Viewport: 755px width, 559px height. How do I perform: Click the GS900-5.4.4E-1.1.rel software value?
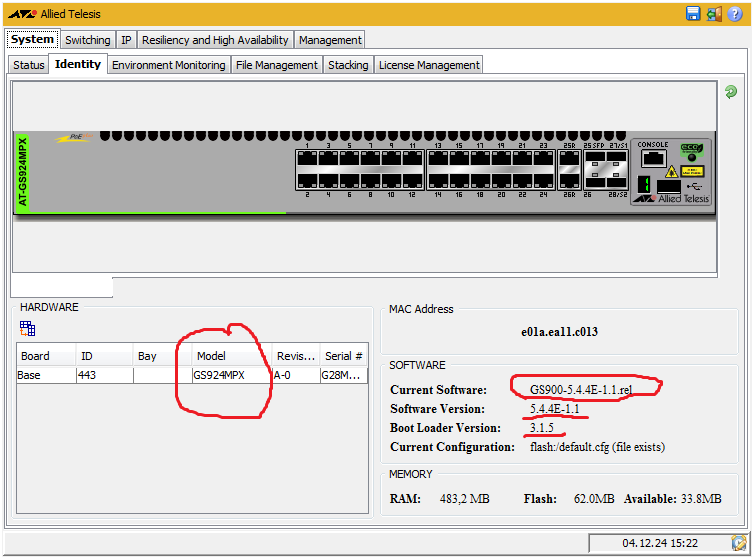point(581,390)
